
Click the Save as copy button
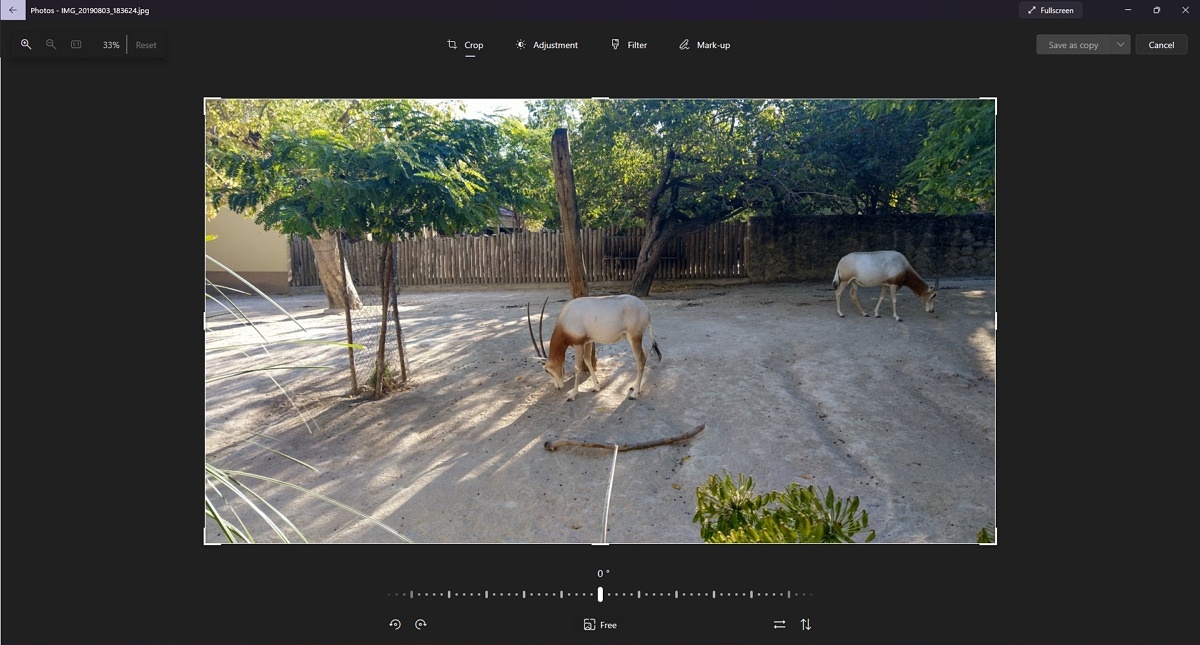[x=1073, y=45]
